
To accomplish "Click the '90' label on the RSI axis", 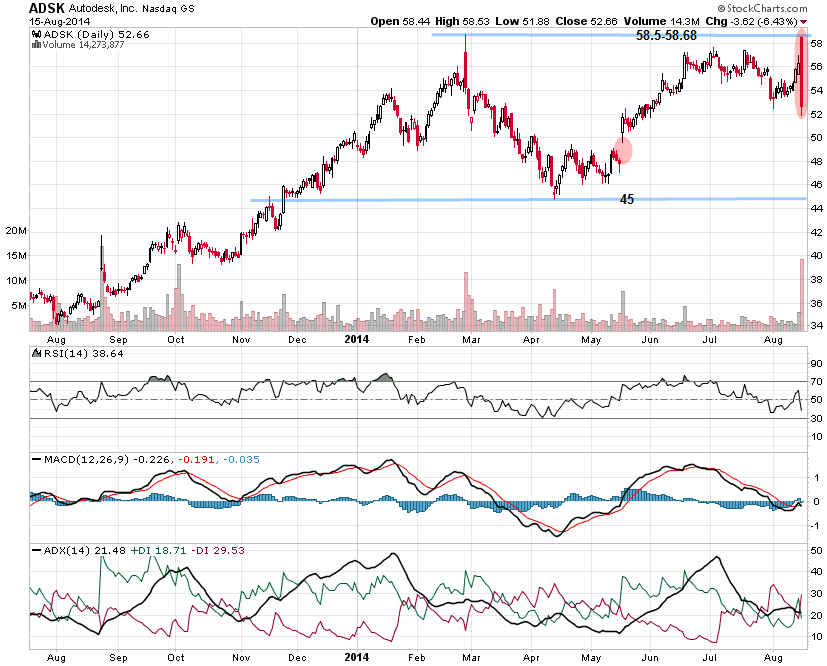I will point(816,363).
